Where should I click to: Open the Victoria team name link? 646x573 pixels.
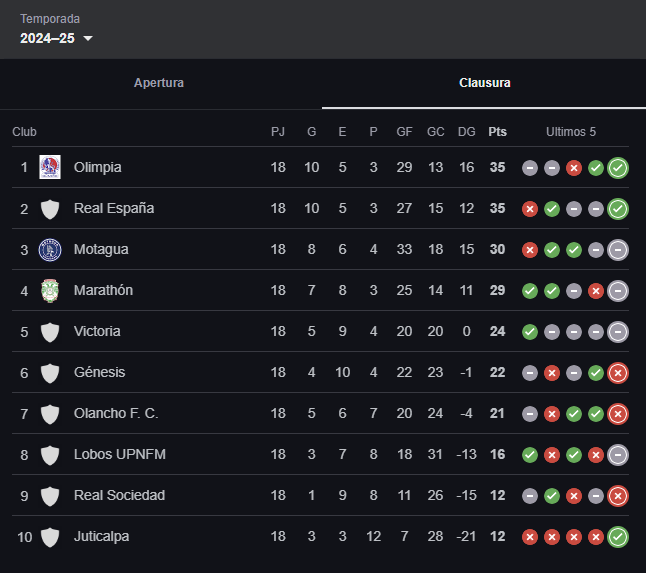(97, 331)
